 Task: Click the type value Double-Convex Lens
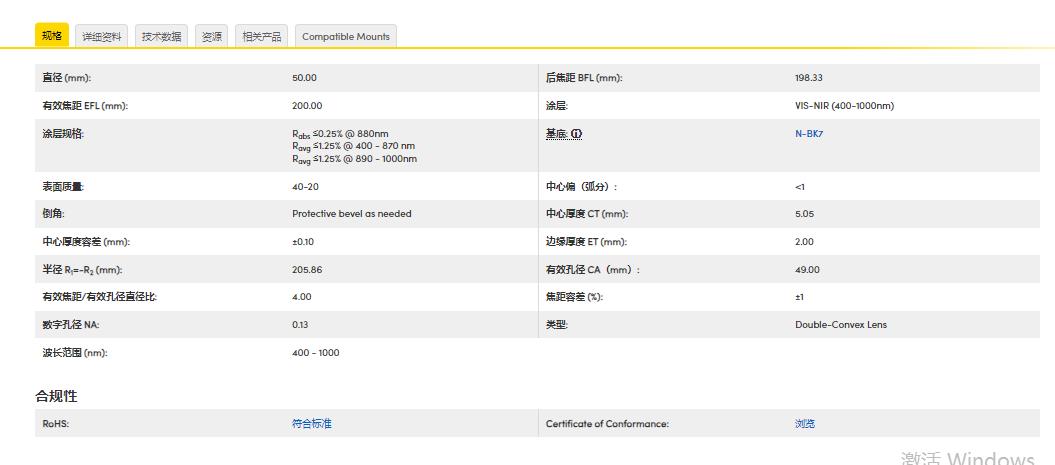[x=840, y=324]
